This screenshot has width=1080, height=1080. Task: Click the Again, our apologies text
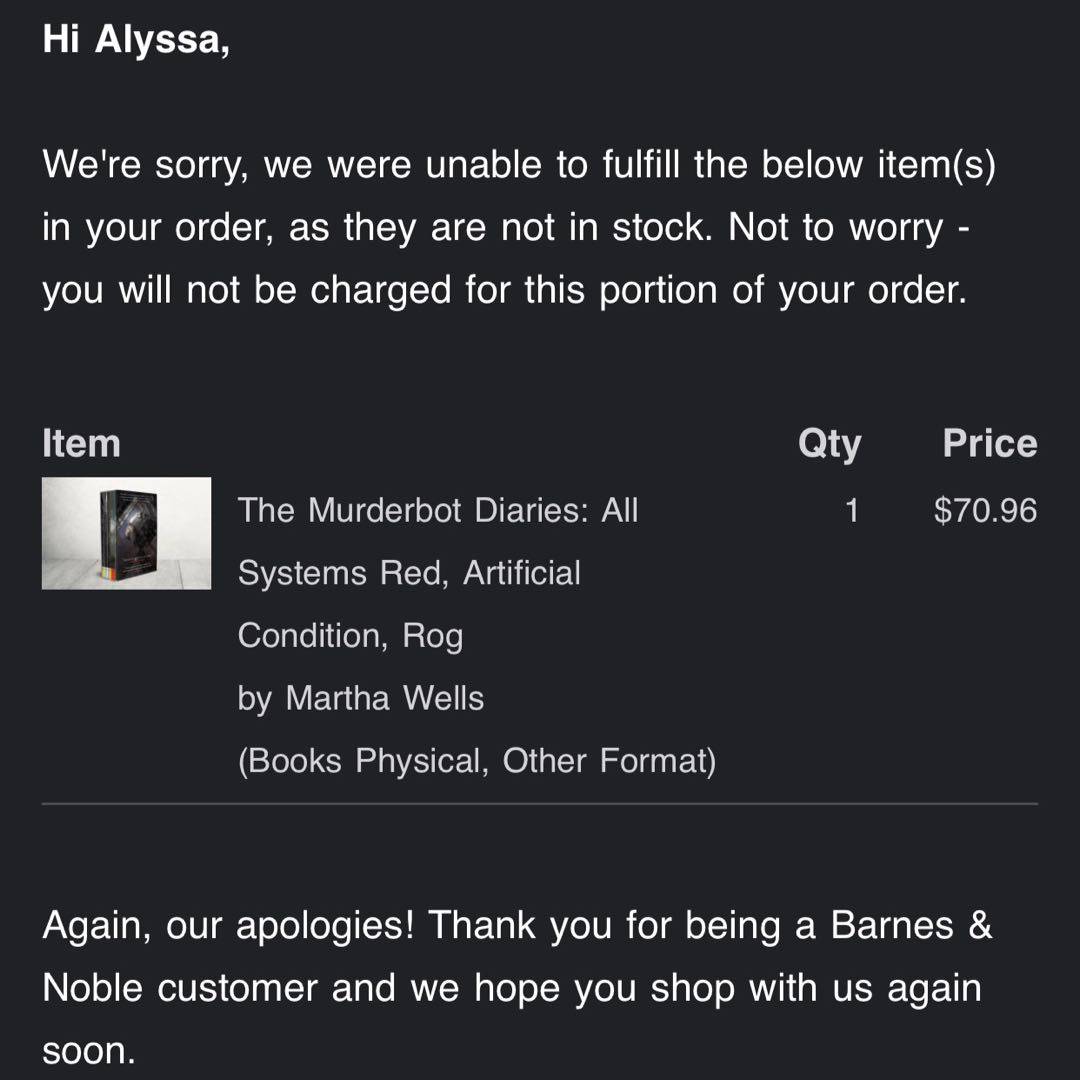[x=228, y=925]
